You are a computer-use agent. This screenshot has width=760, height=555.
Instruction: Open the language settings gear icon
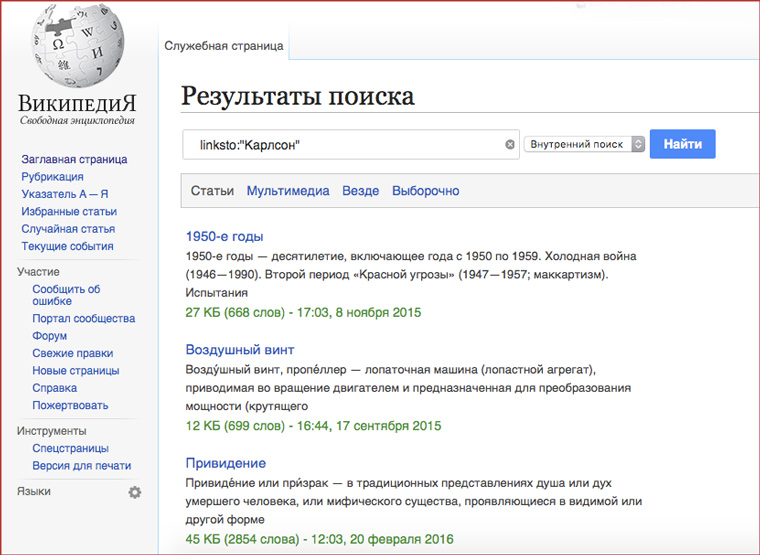135,492
